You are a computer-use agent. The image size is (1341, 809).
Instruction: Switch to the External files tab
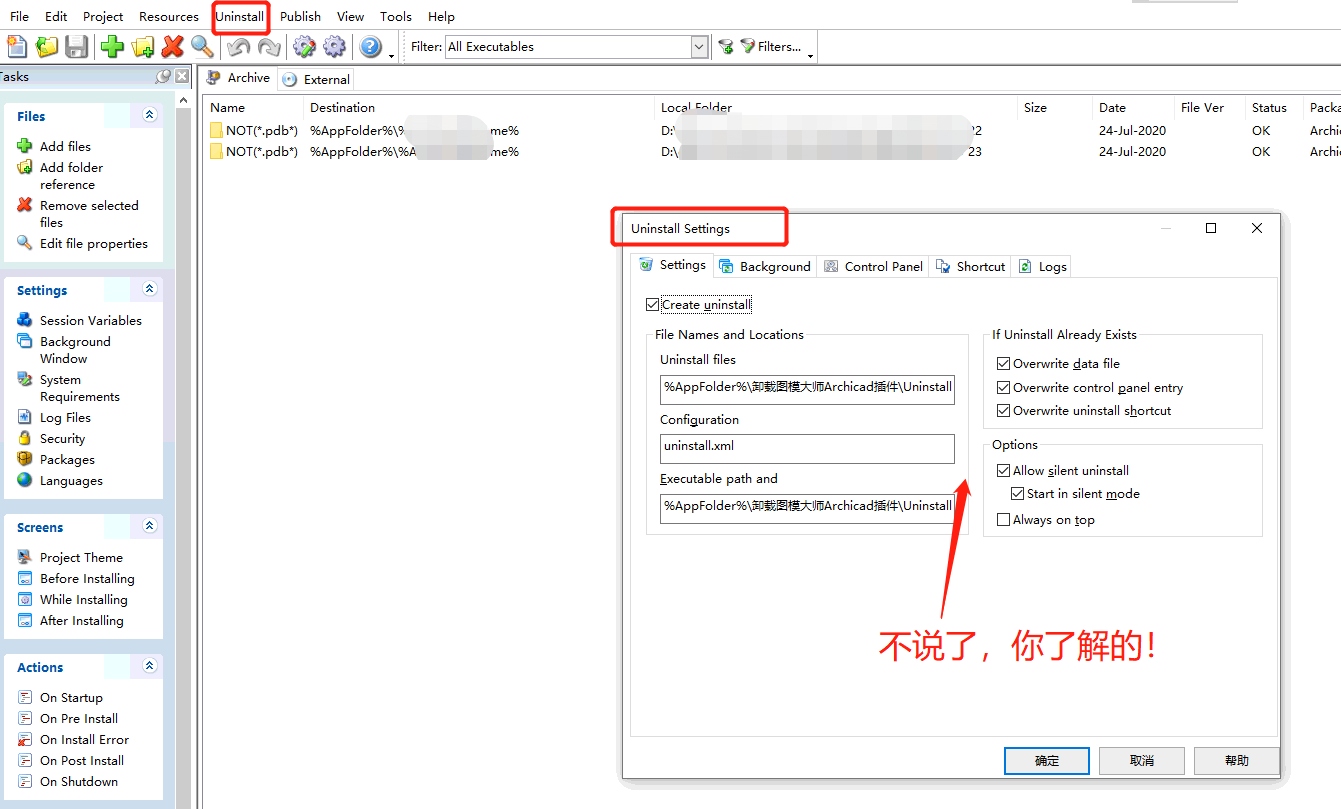pyautogui.click(x=316, y=79)
